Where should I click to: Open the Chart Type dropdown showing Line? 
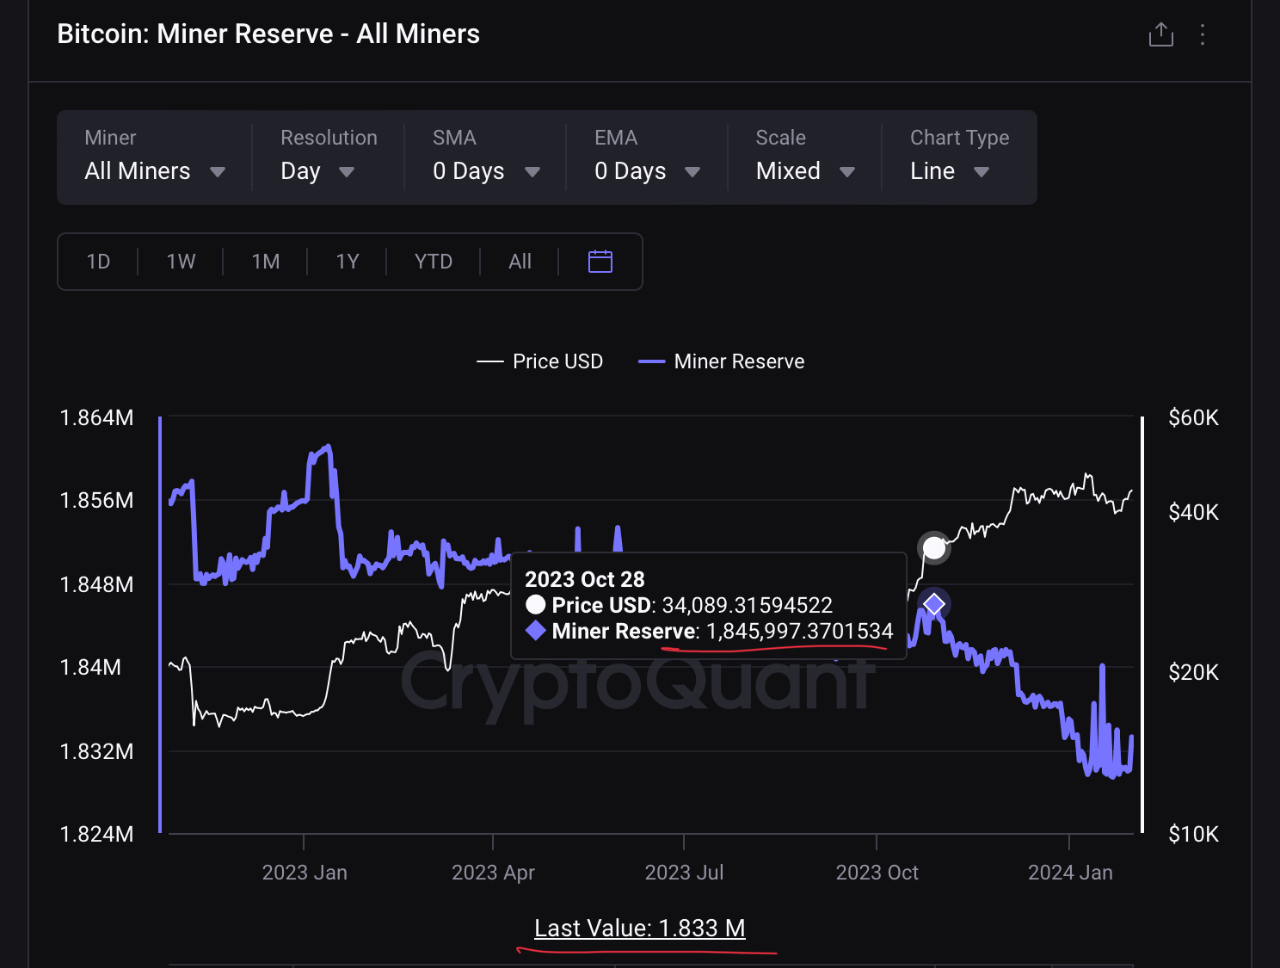pyautogui.click(x=949, y=171)
